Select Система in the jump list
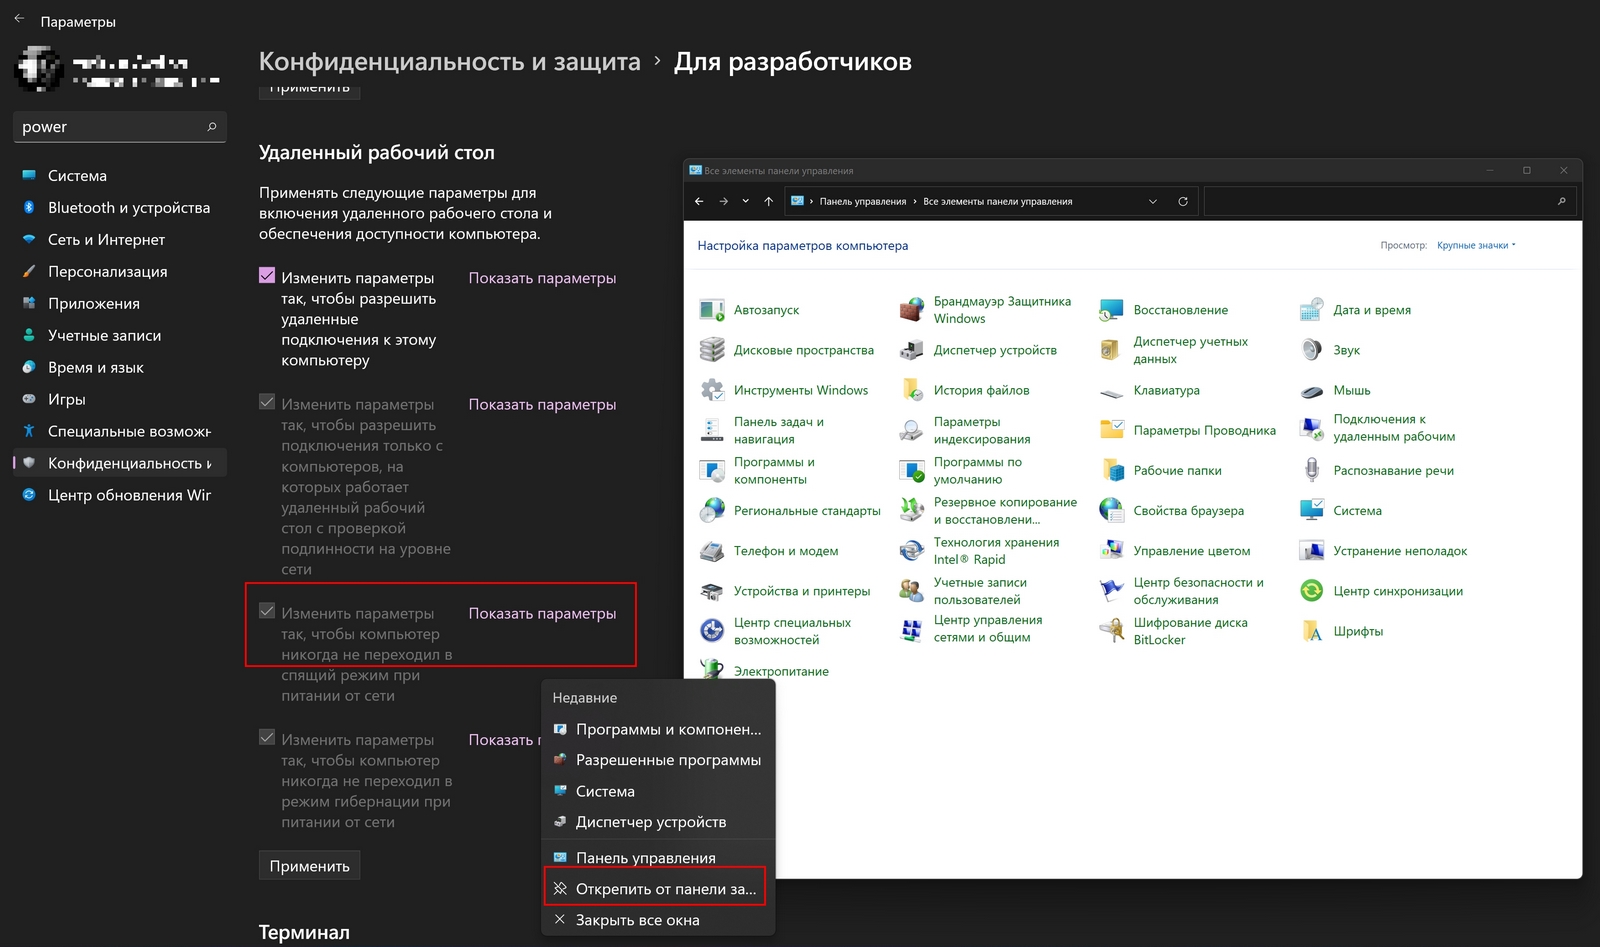Viewport: 1600px width, 947px height. tap(658, 791)
